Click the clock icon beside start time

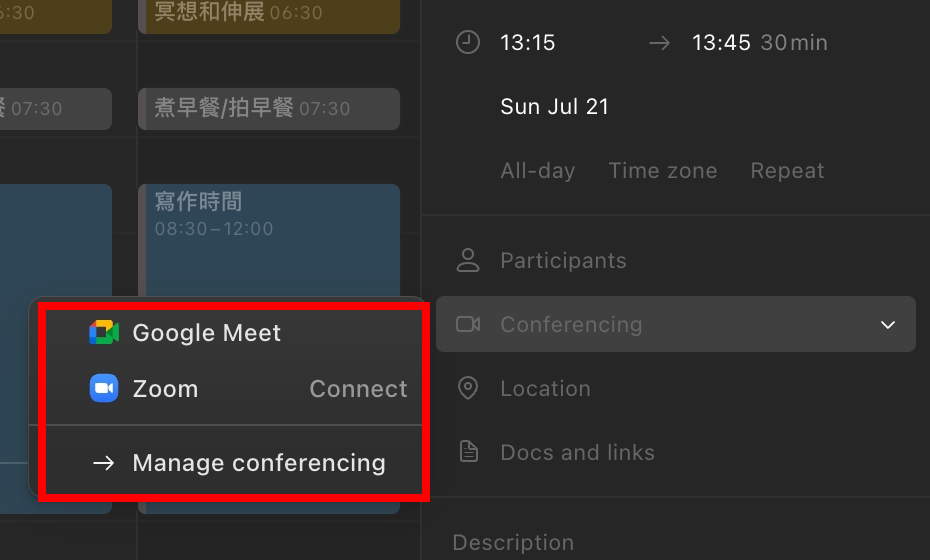click(x=467, y=43)
